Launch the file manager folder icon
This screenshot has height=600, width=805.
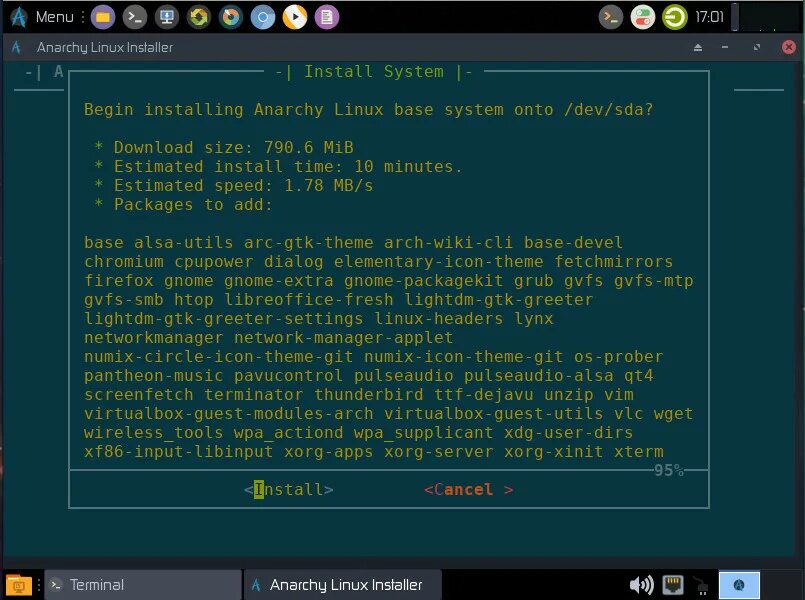tap(103, 17)
